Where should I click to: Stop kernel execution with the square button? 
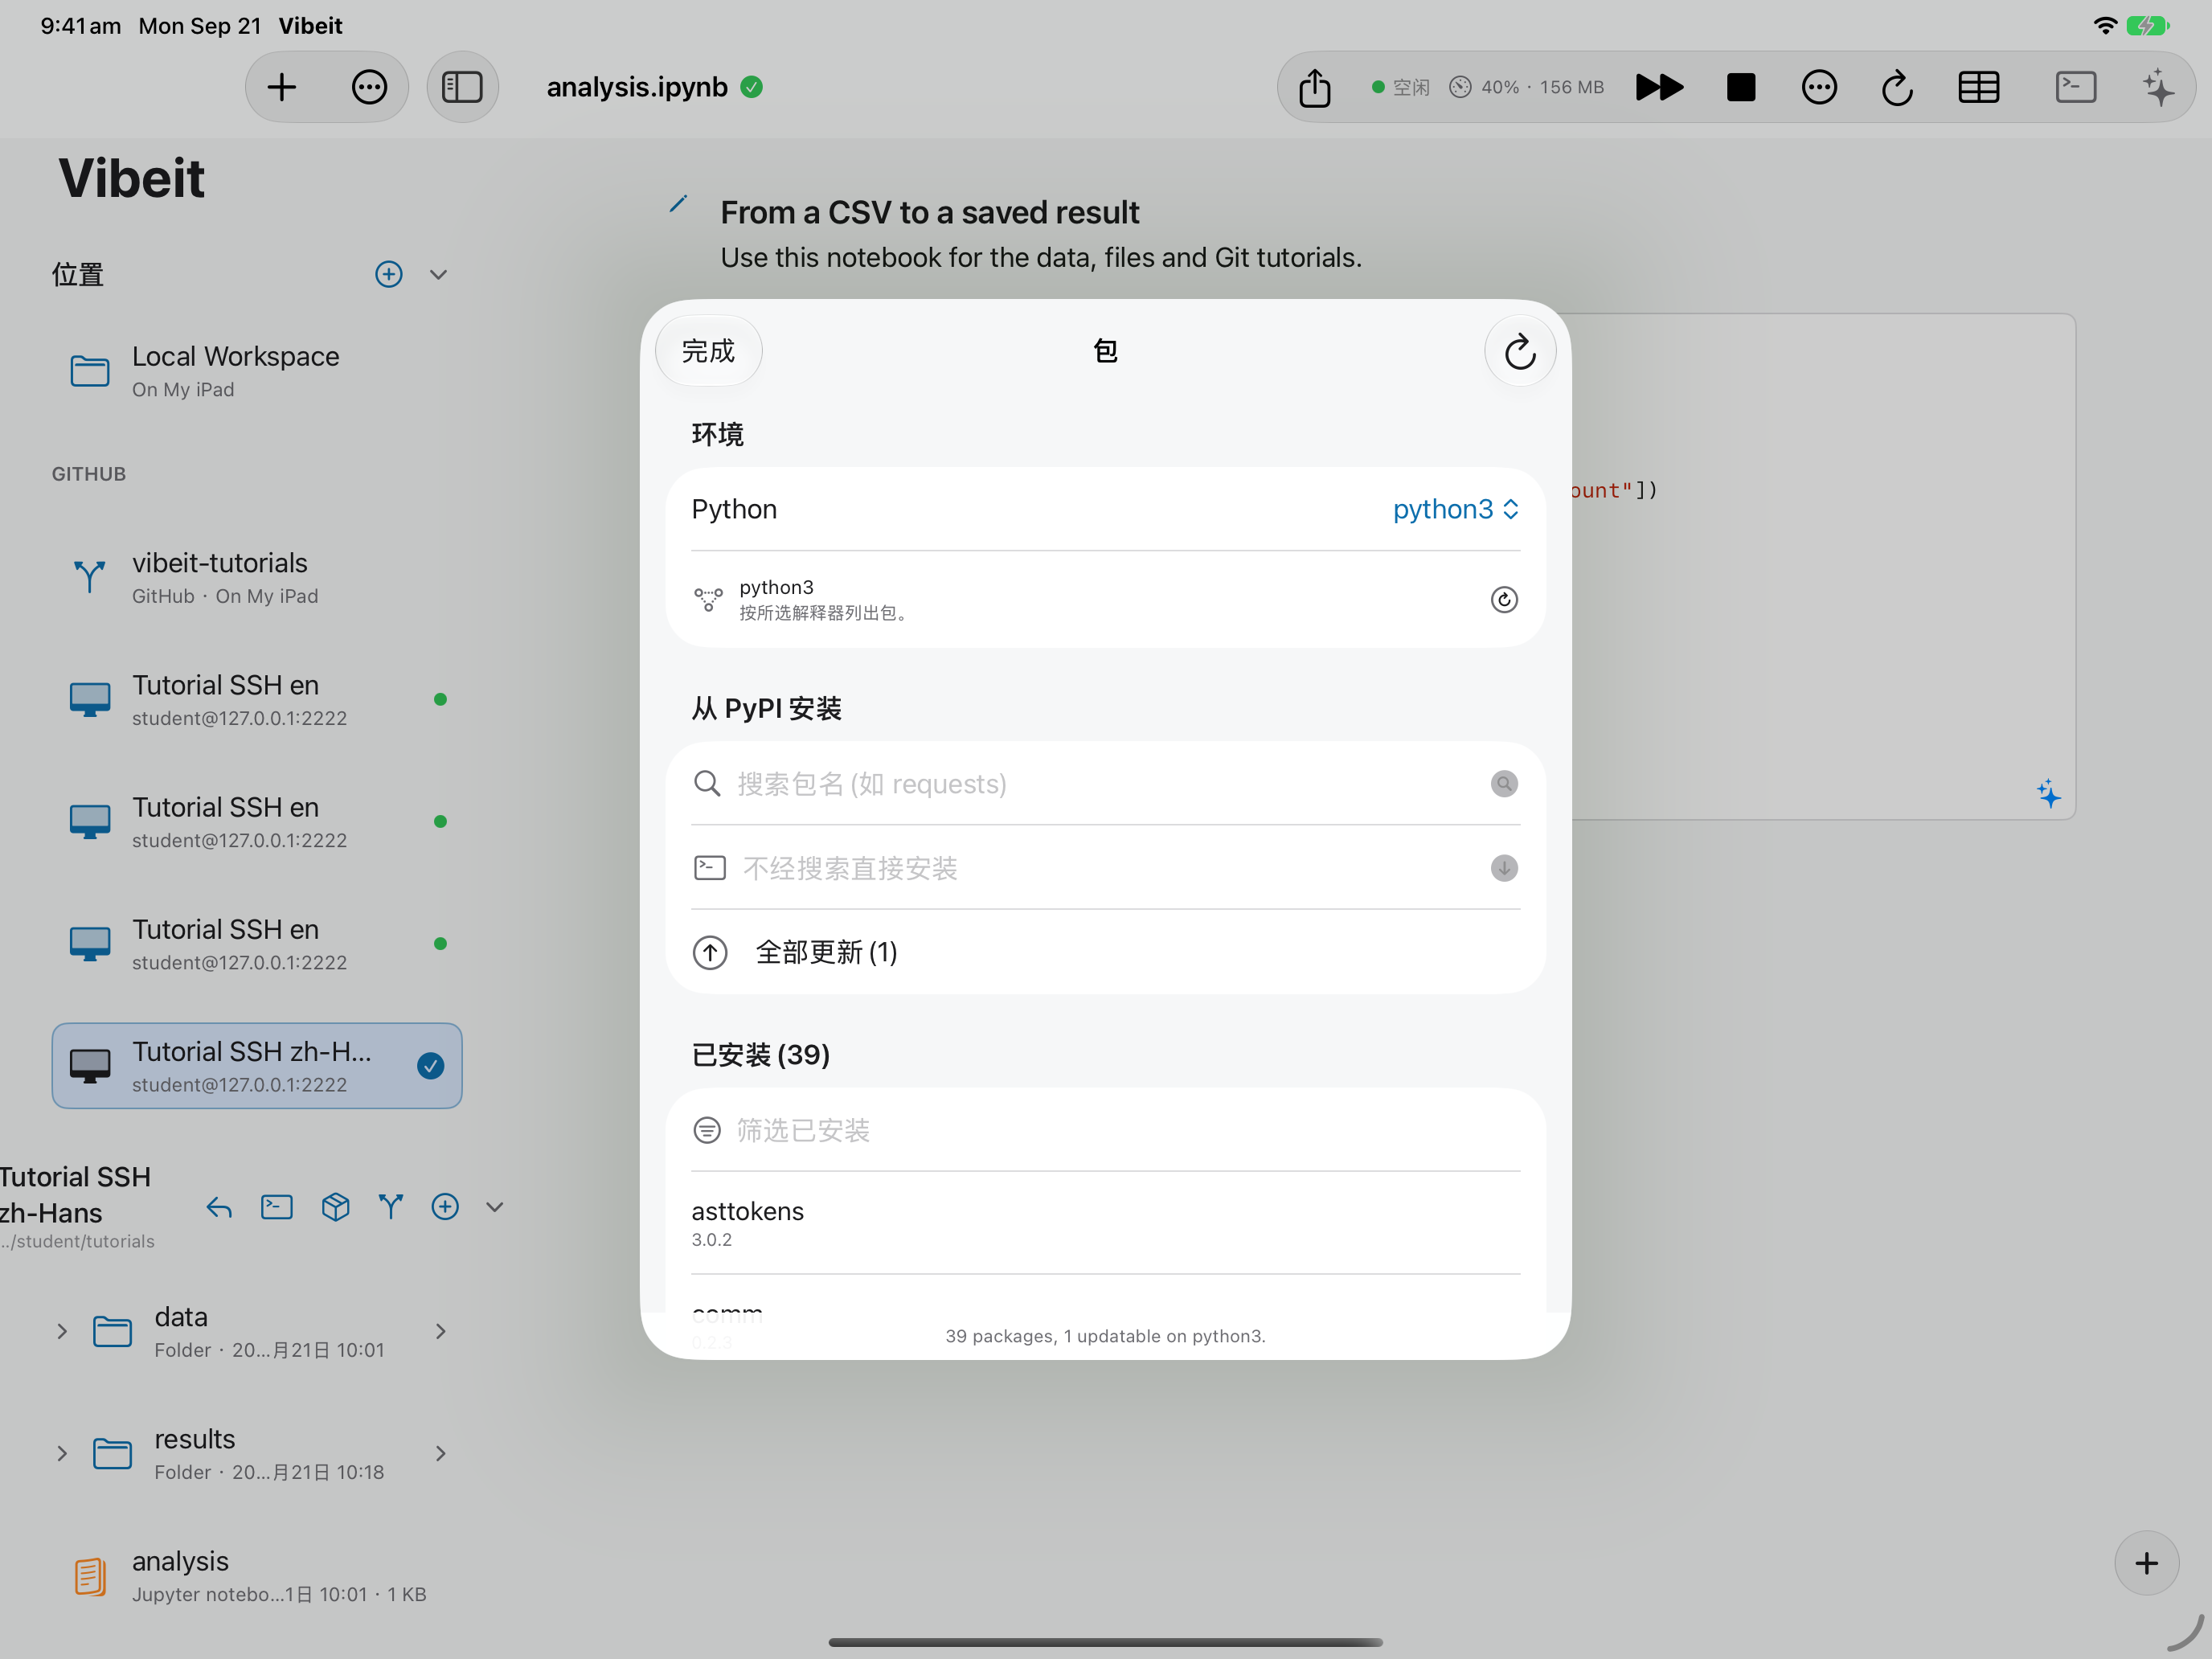[x=1740, y=87]
